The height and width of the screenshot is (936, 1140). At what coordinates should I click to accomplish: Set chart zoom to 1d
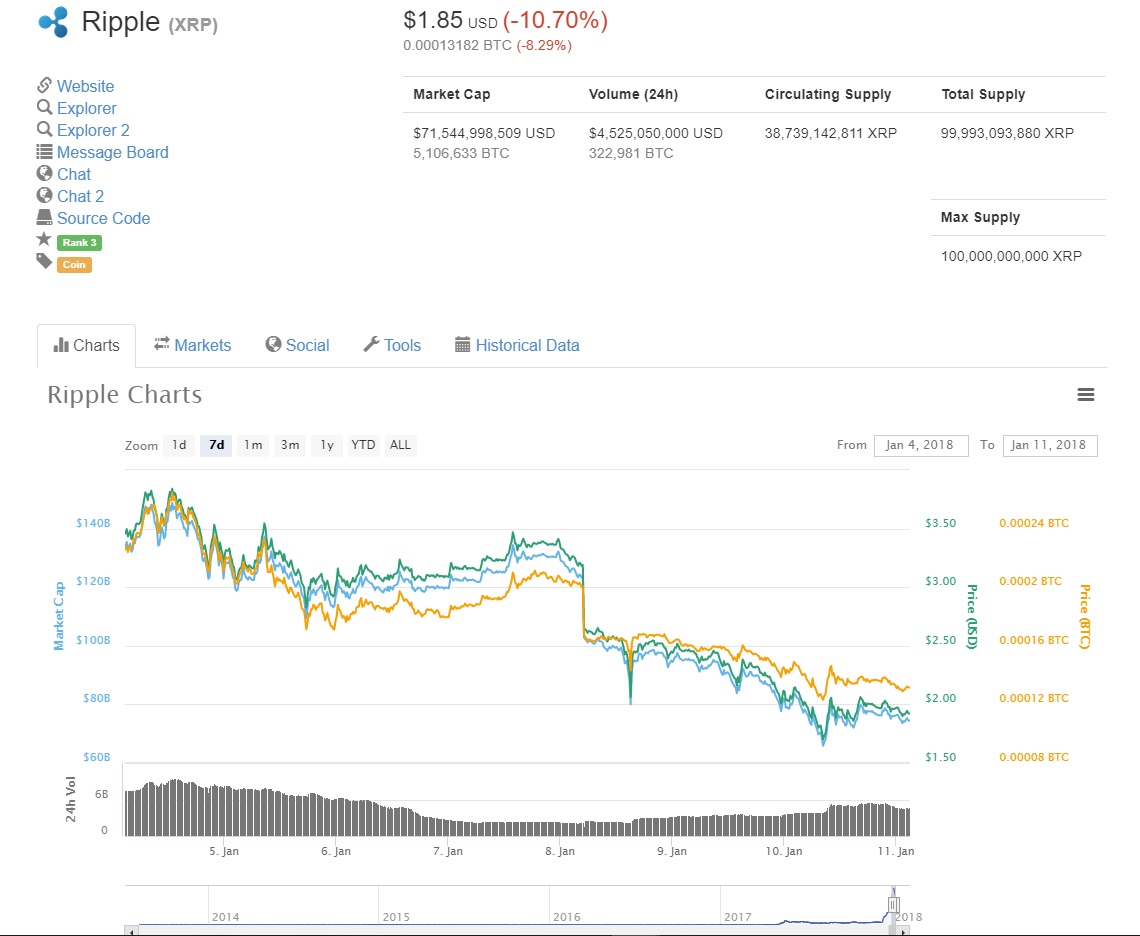(180, 445)
